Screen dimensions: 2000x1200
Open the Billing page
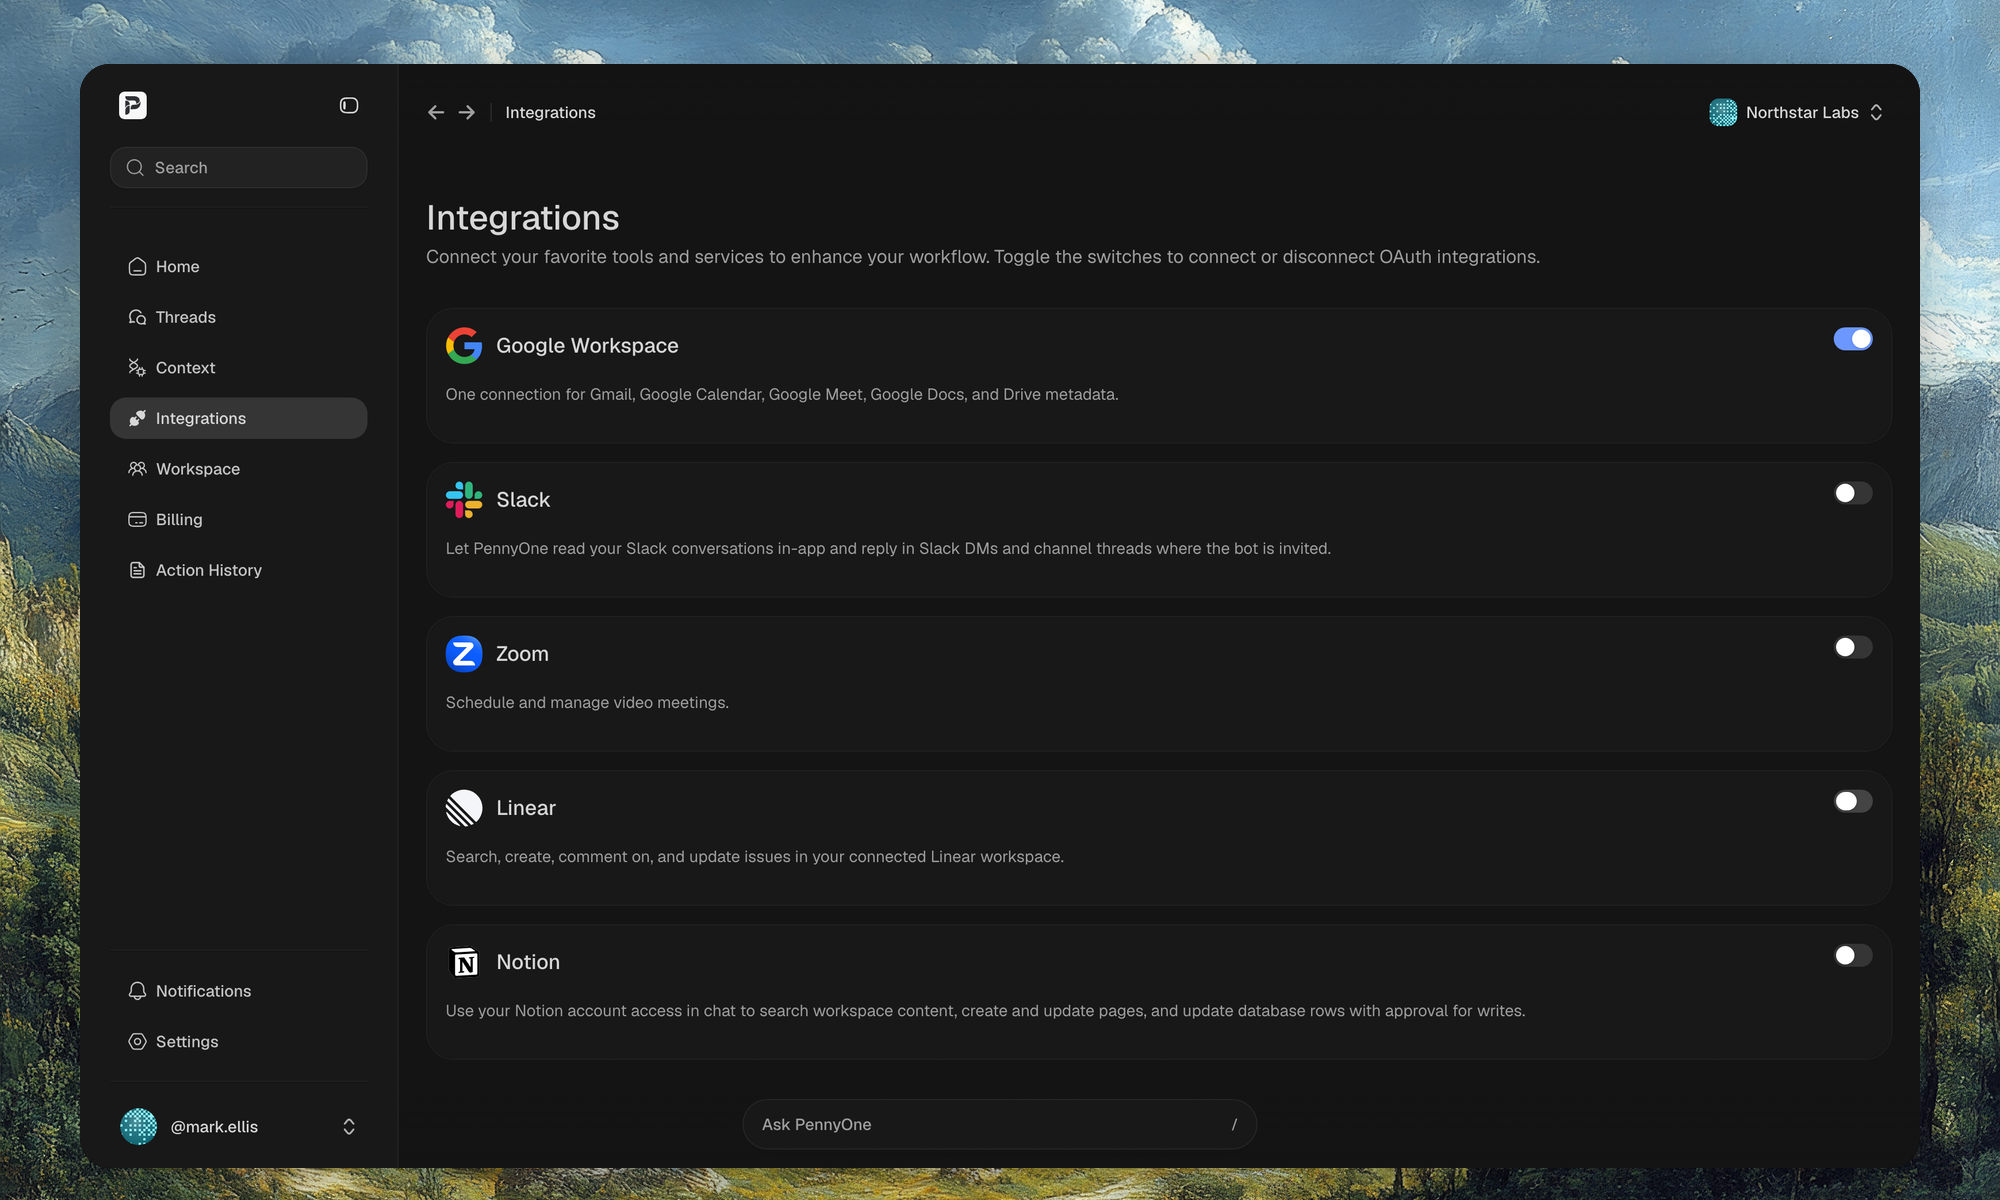coord(238,519)
